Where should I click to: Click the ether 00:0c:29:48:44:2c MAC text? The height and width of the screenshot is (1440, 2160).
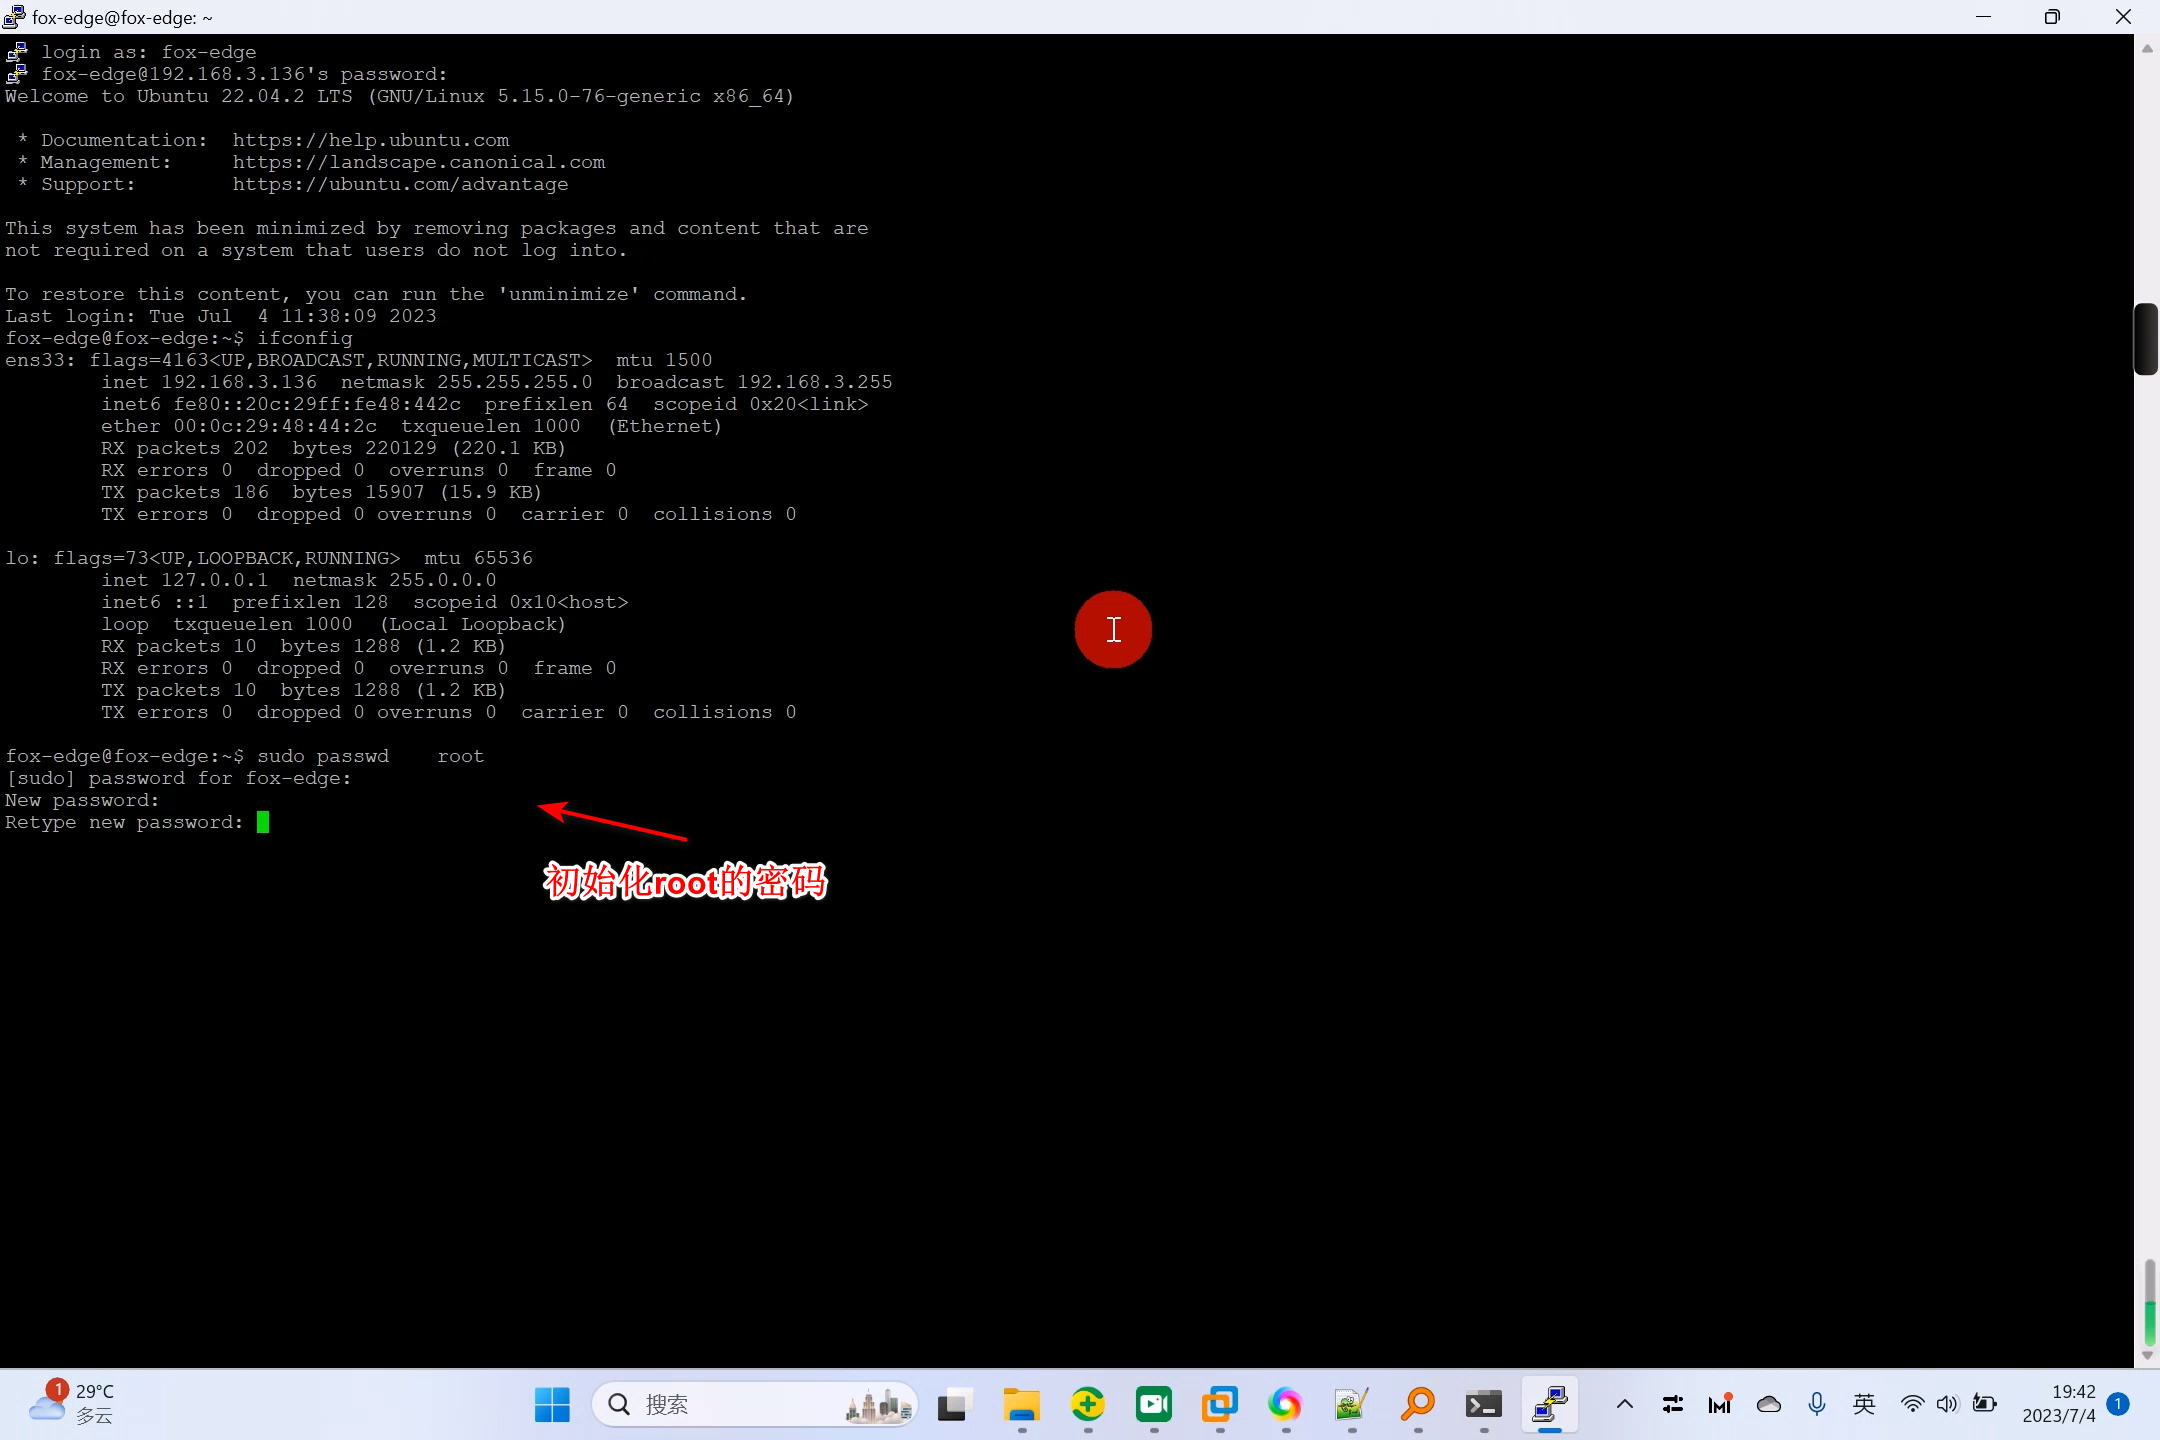pos(239,426)
